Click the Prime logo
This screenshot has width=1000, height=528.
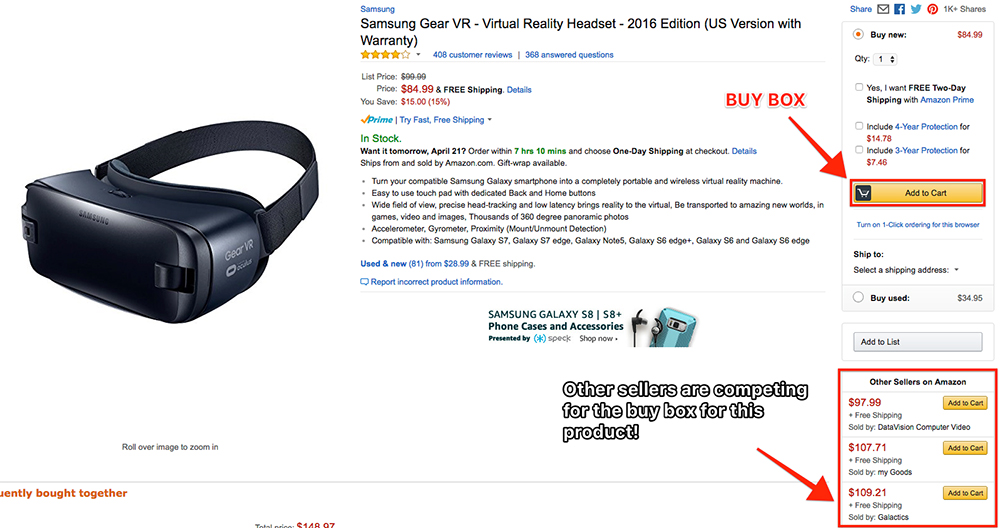tap(376, 120)
